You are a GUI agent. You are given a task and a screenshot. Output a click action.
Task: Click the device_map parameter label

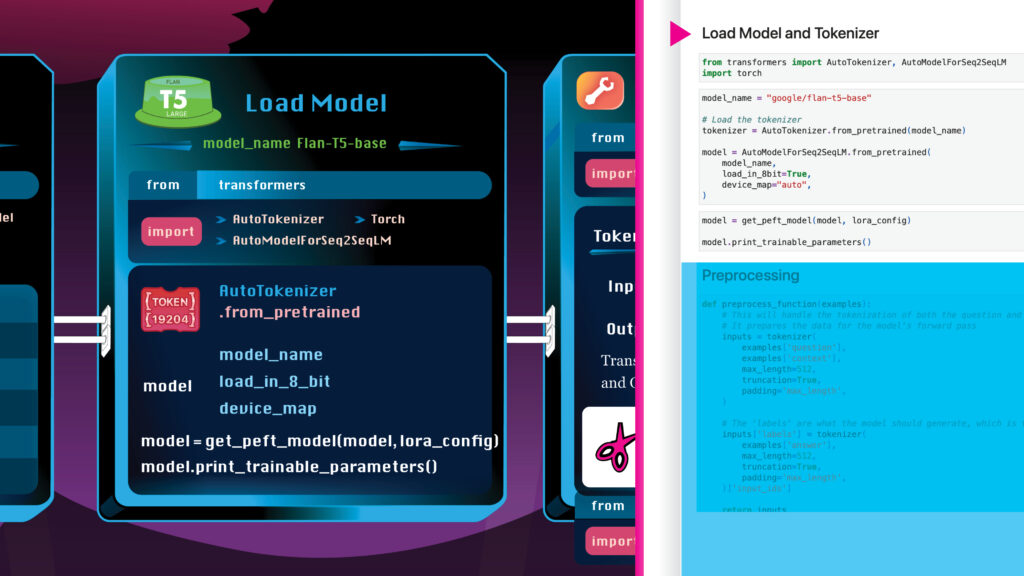268,408
